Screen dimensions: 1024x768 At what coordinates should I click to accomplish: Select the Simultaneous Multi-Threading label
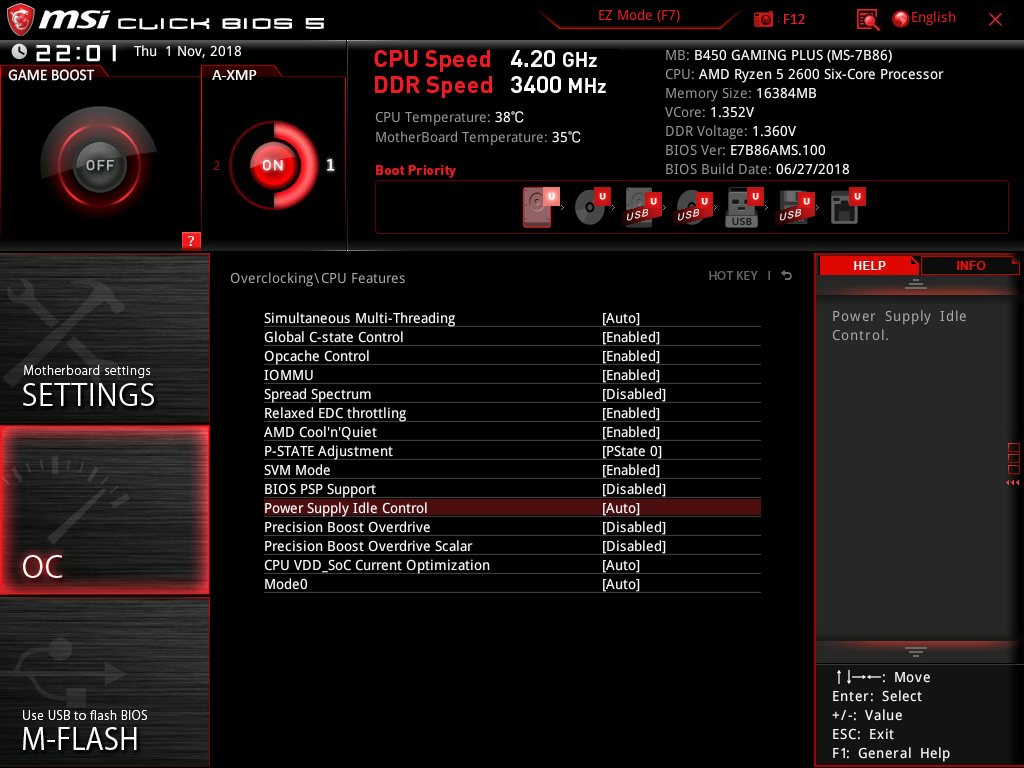coord(359,318)
